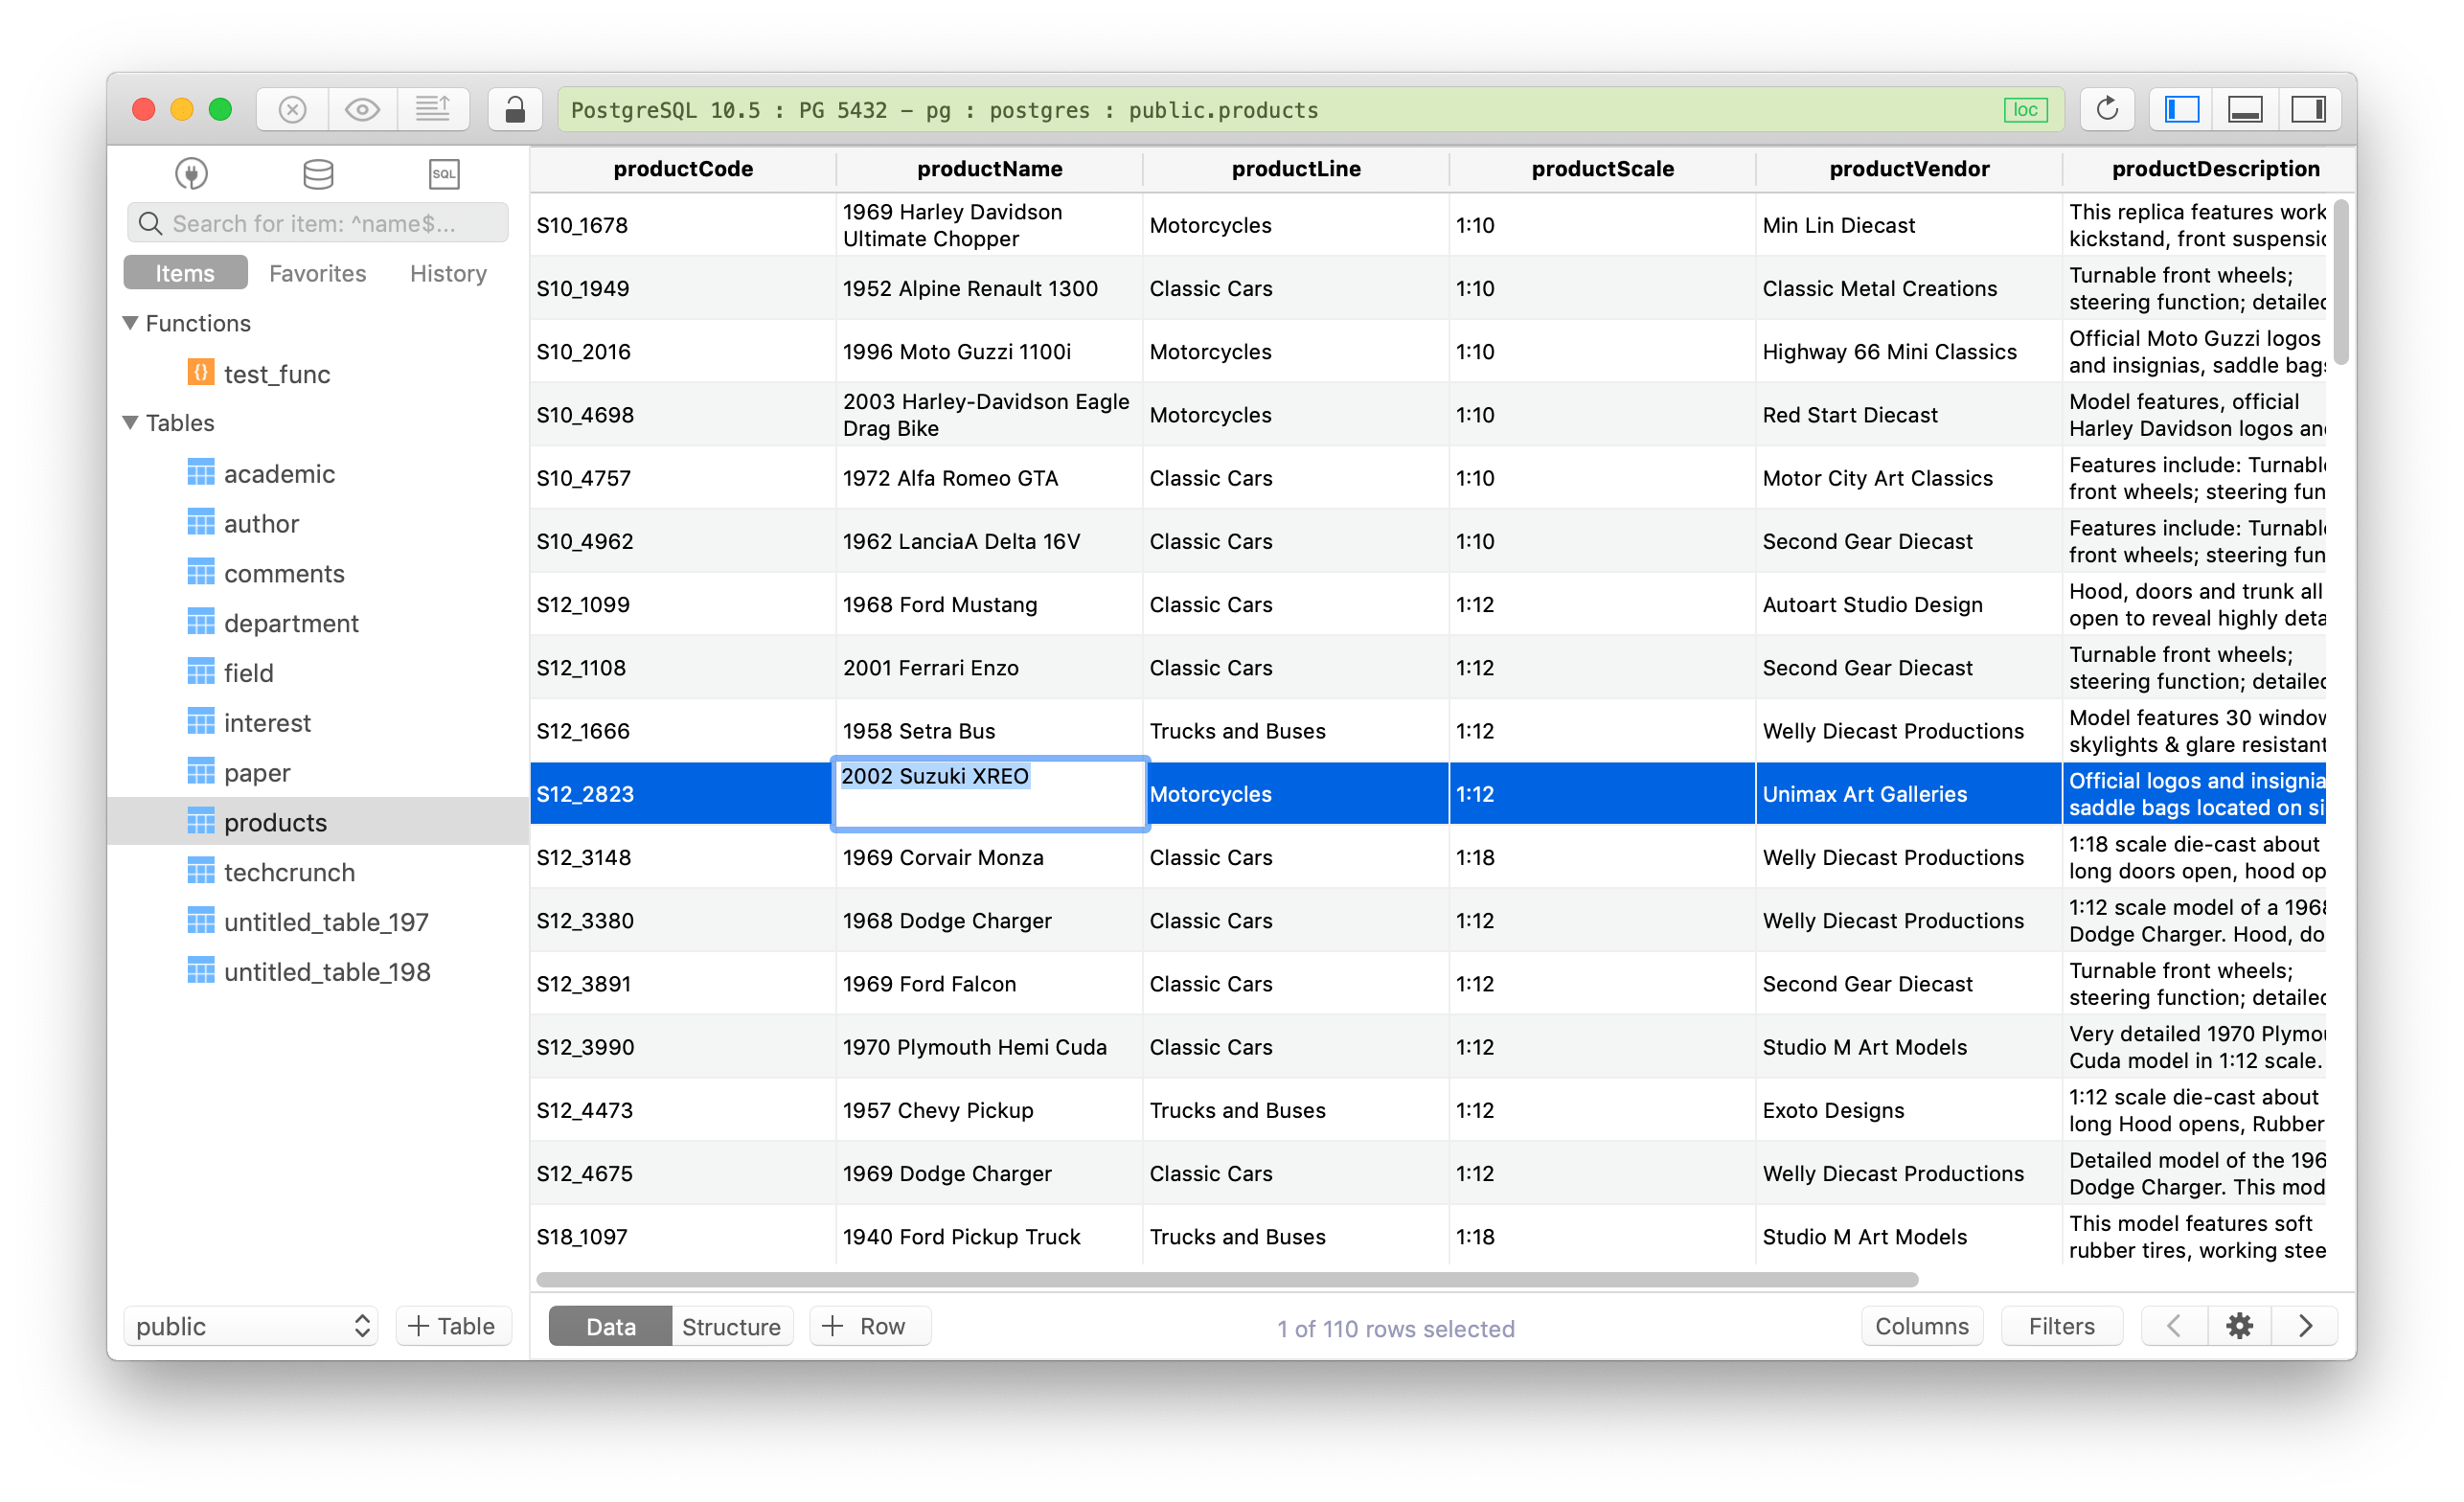This screenshot has height=1502, width=2464.
Task: Preview pending changes with the eye icon
Action: (x=362, y=109)
